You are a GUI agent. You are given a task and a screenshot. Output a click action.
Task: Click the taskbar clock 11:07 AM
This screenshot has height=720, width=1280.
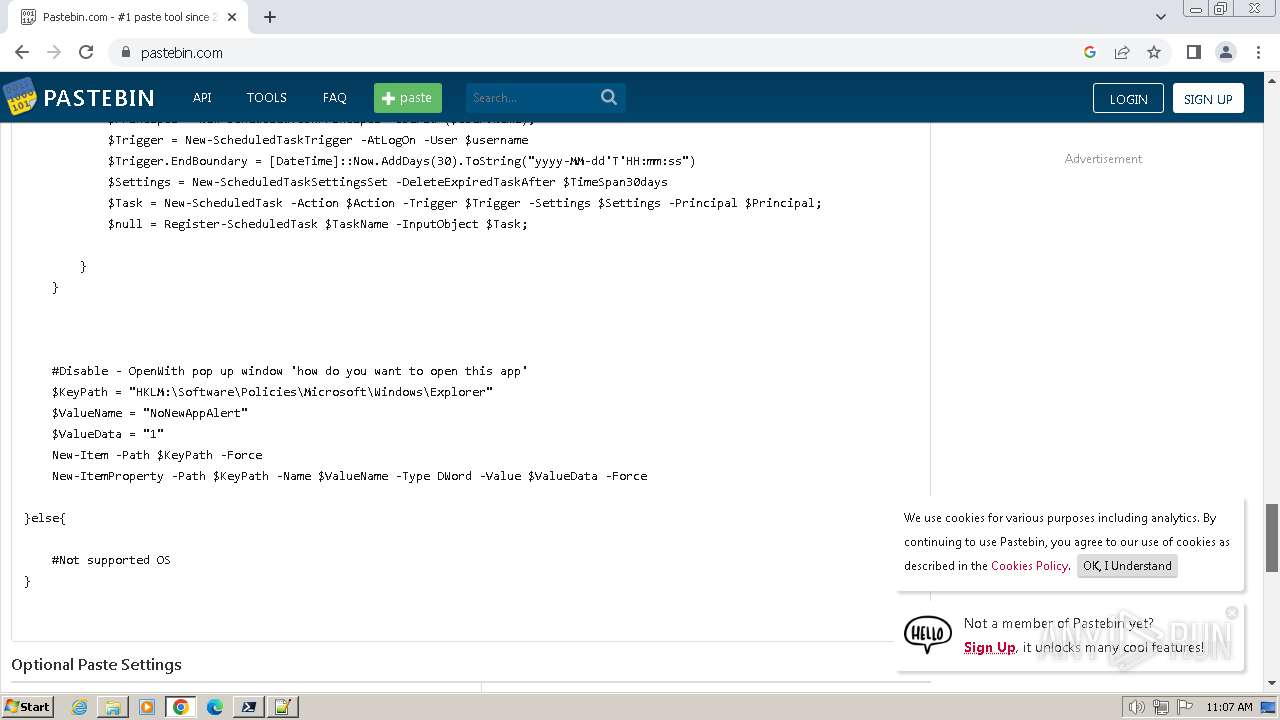[x=1229, y=707]
